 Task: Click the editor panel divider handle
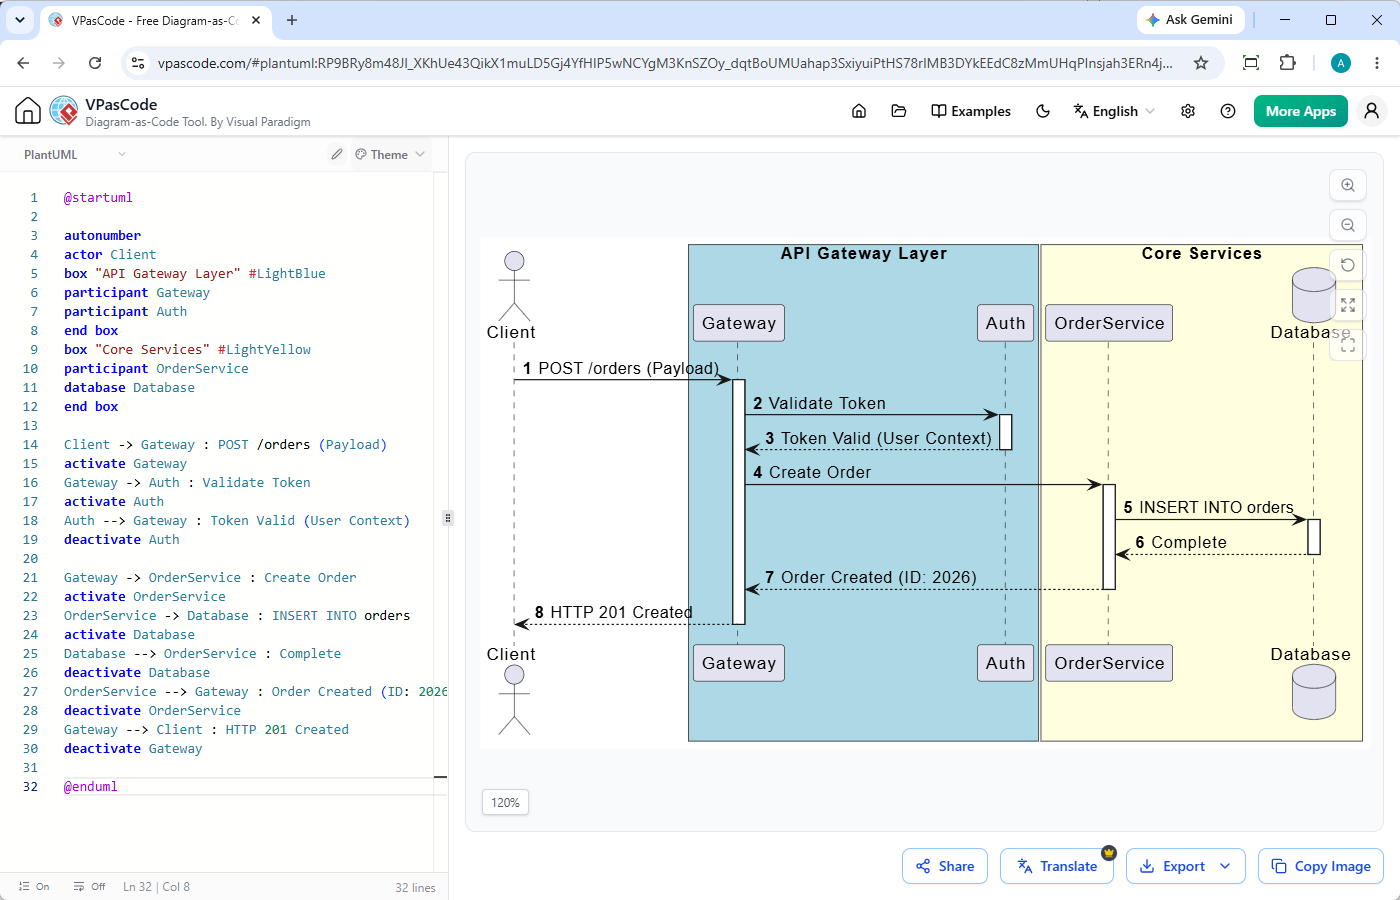(x=448, y=518)
